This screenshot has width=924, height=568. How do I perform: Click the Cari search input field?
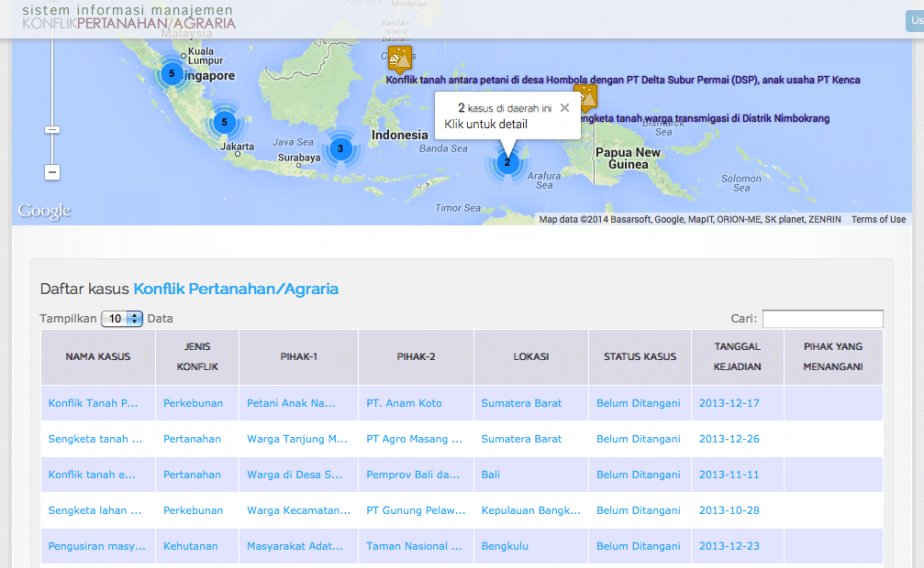click(x=823, y=319)
